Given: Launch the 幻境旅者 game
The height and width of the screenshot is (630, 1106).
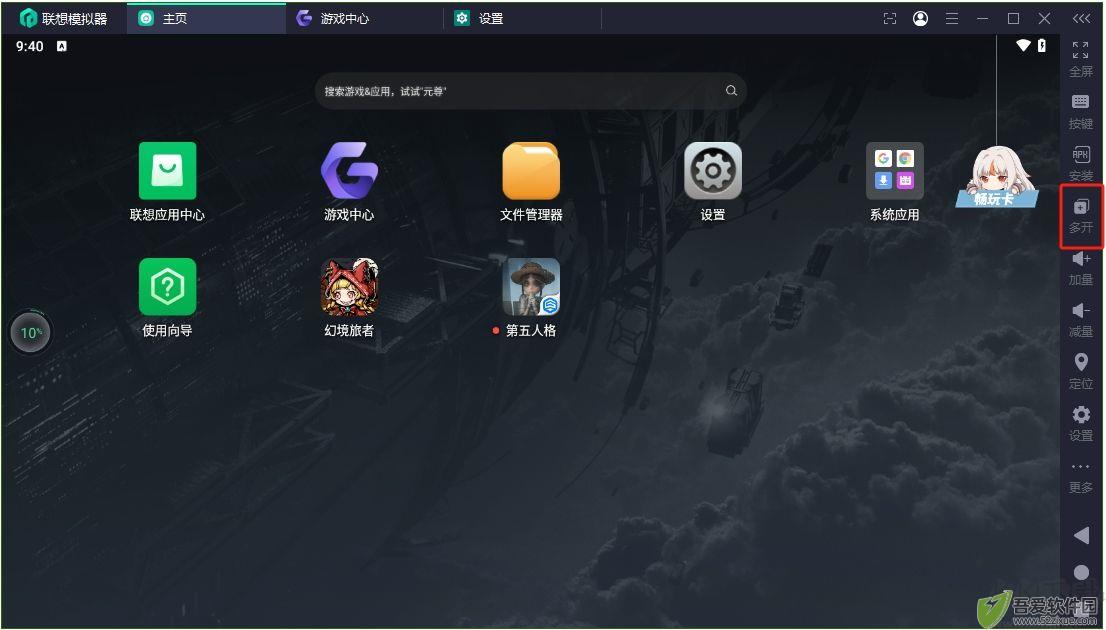Looking at the screenshot, I should [349, 286].
